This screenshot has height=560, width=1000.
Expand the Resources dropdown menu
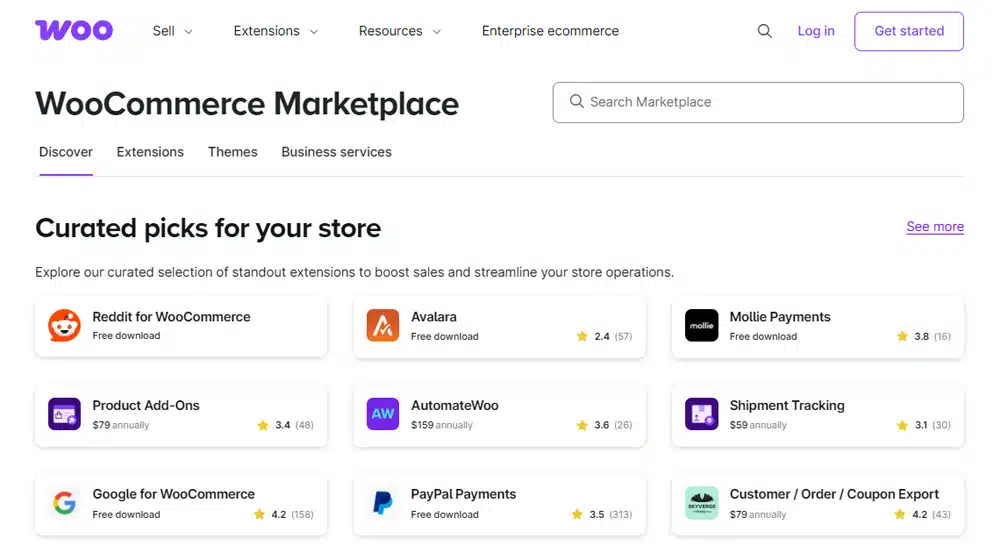(x=400, y=31)
